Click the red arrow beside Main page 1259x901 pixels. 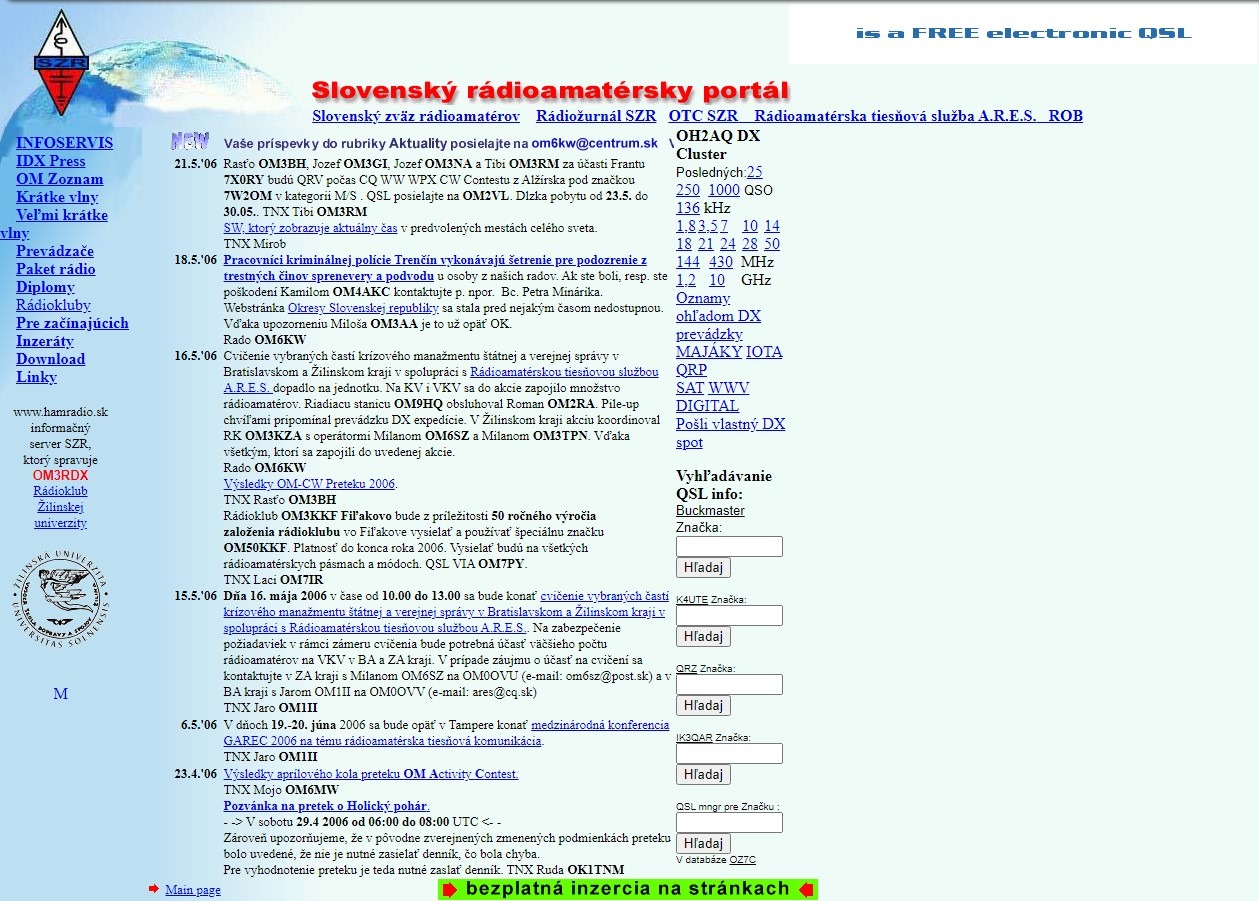tap(154, 889)
